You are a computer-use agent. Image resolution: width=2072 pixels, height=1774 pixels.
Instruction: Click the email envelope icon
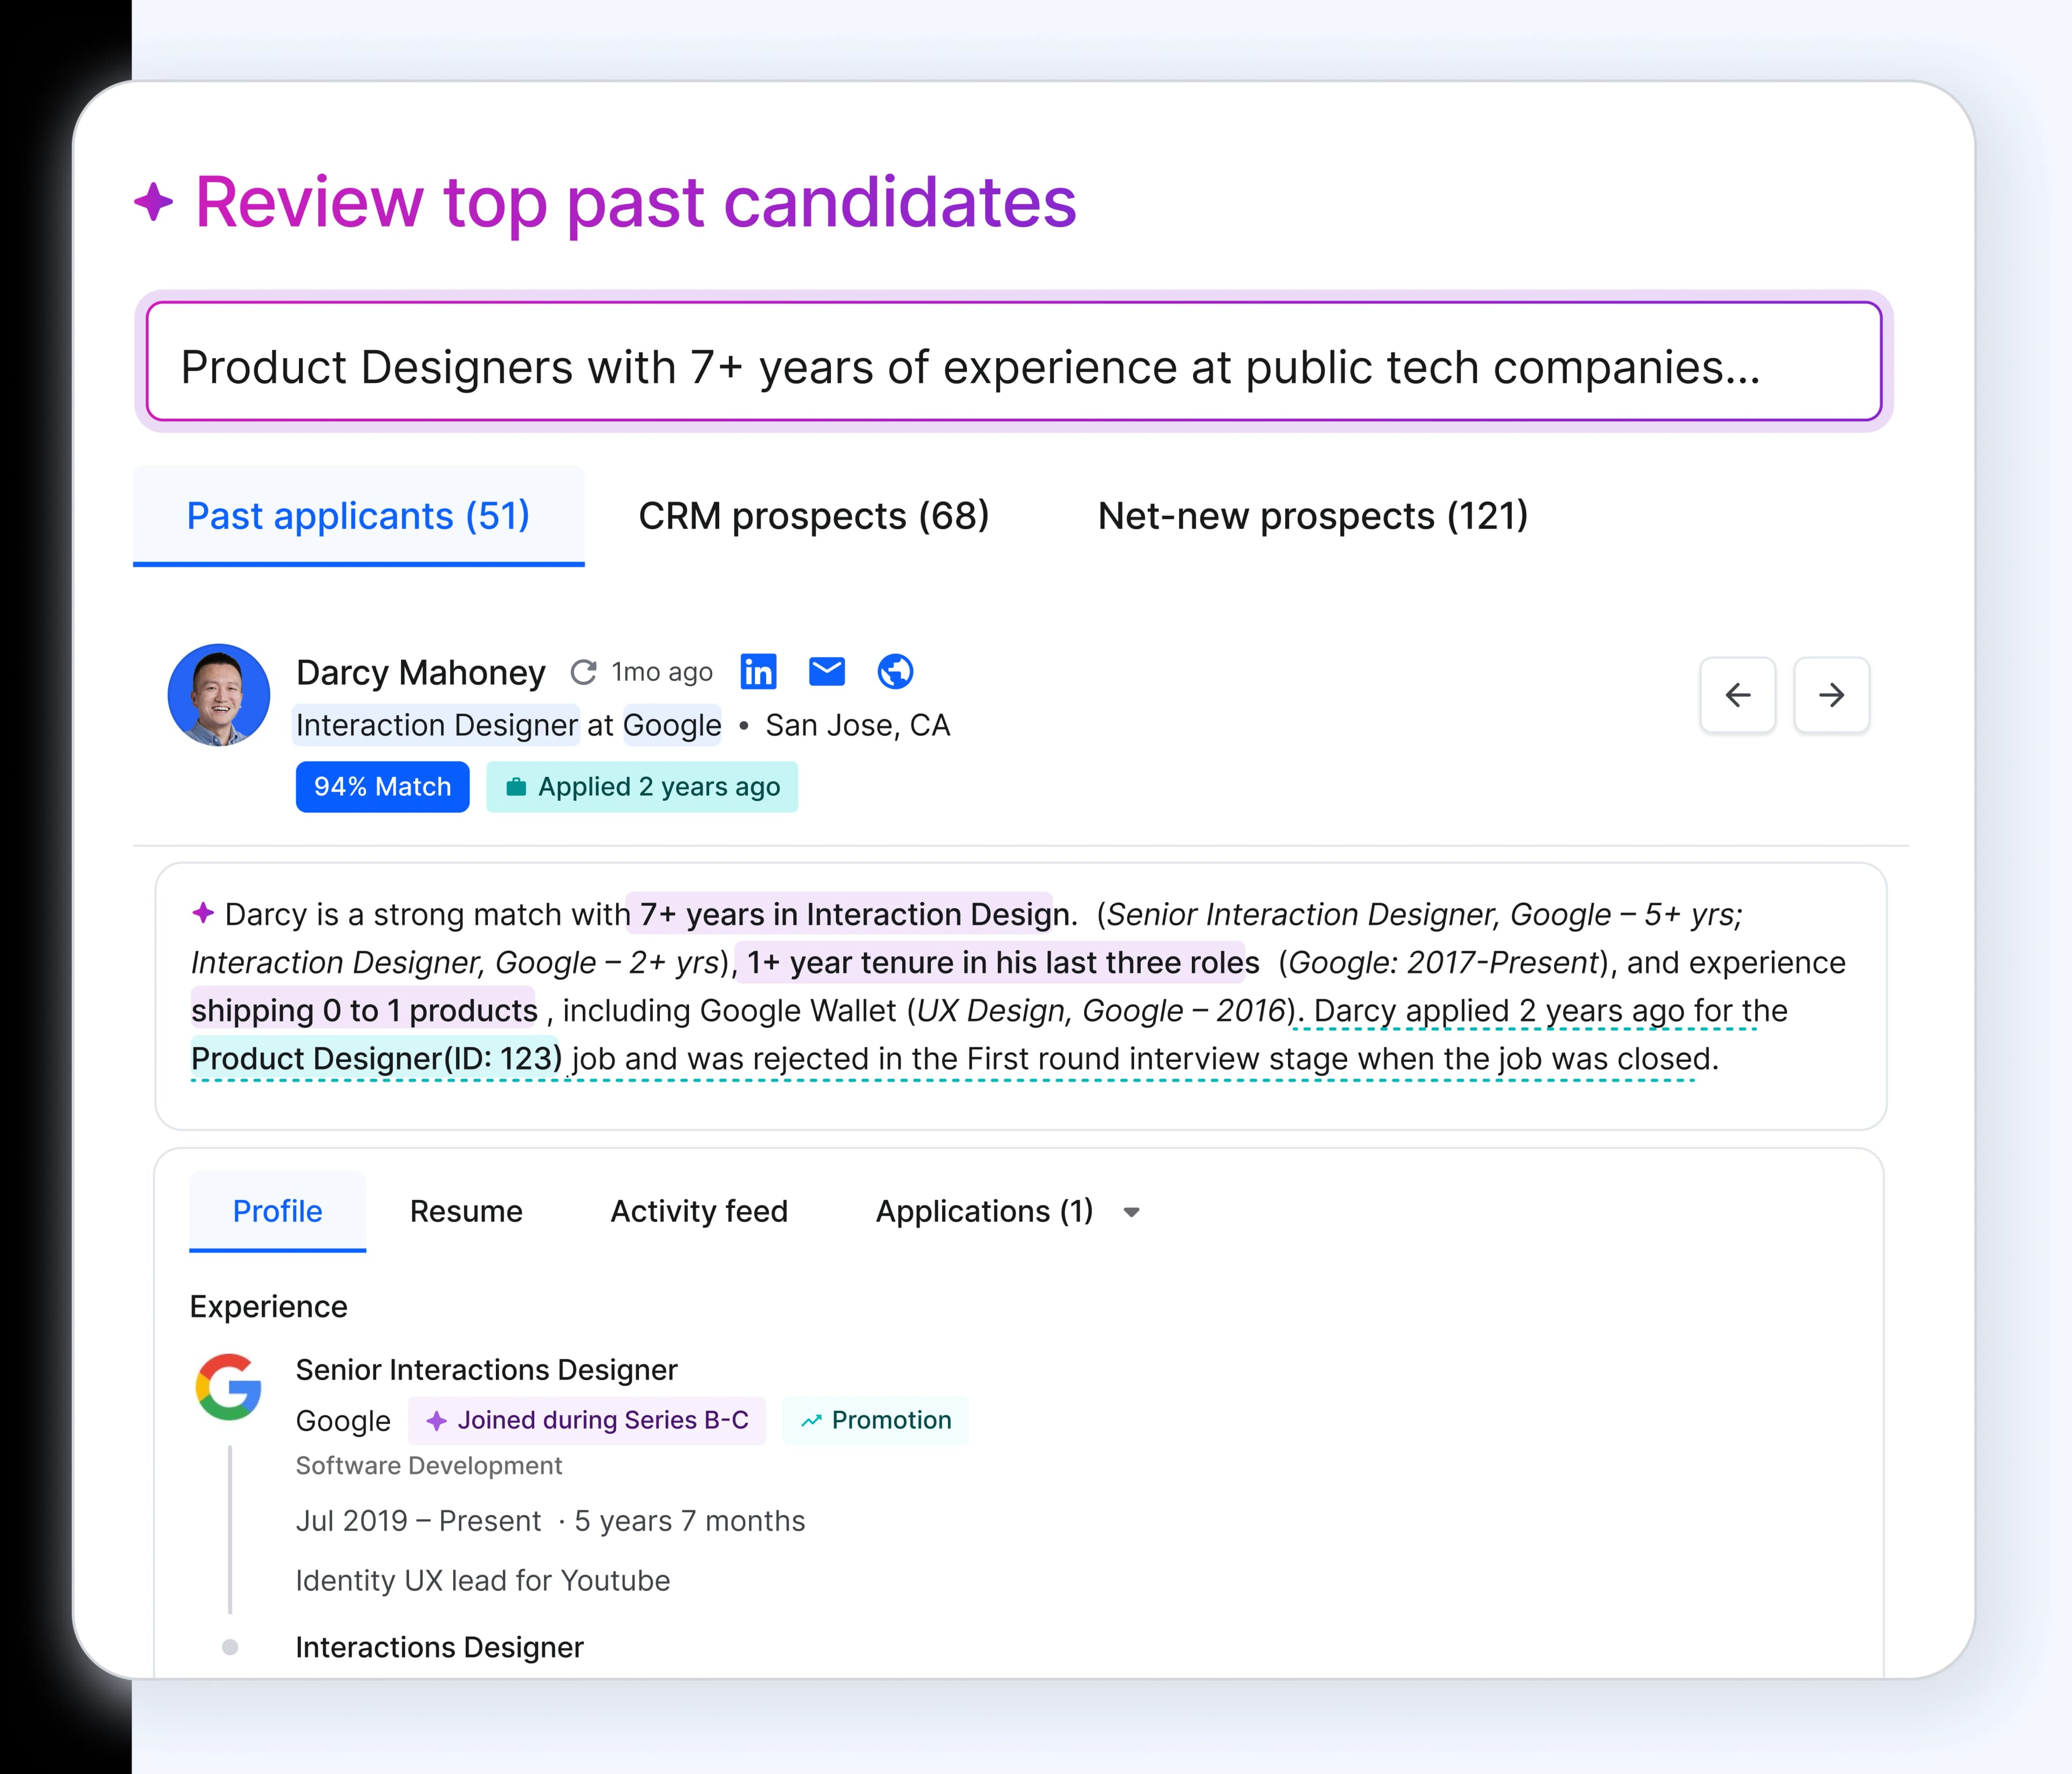click(826, 671)
